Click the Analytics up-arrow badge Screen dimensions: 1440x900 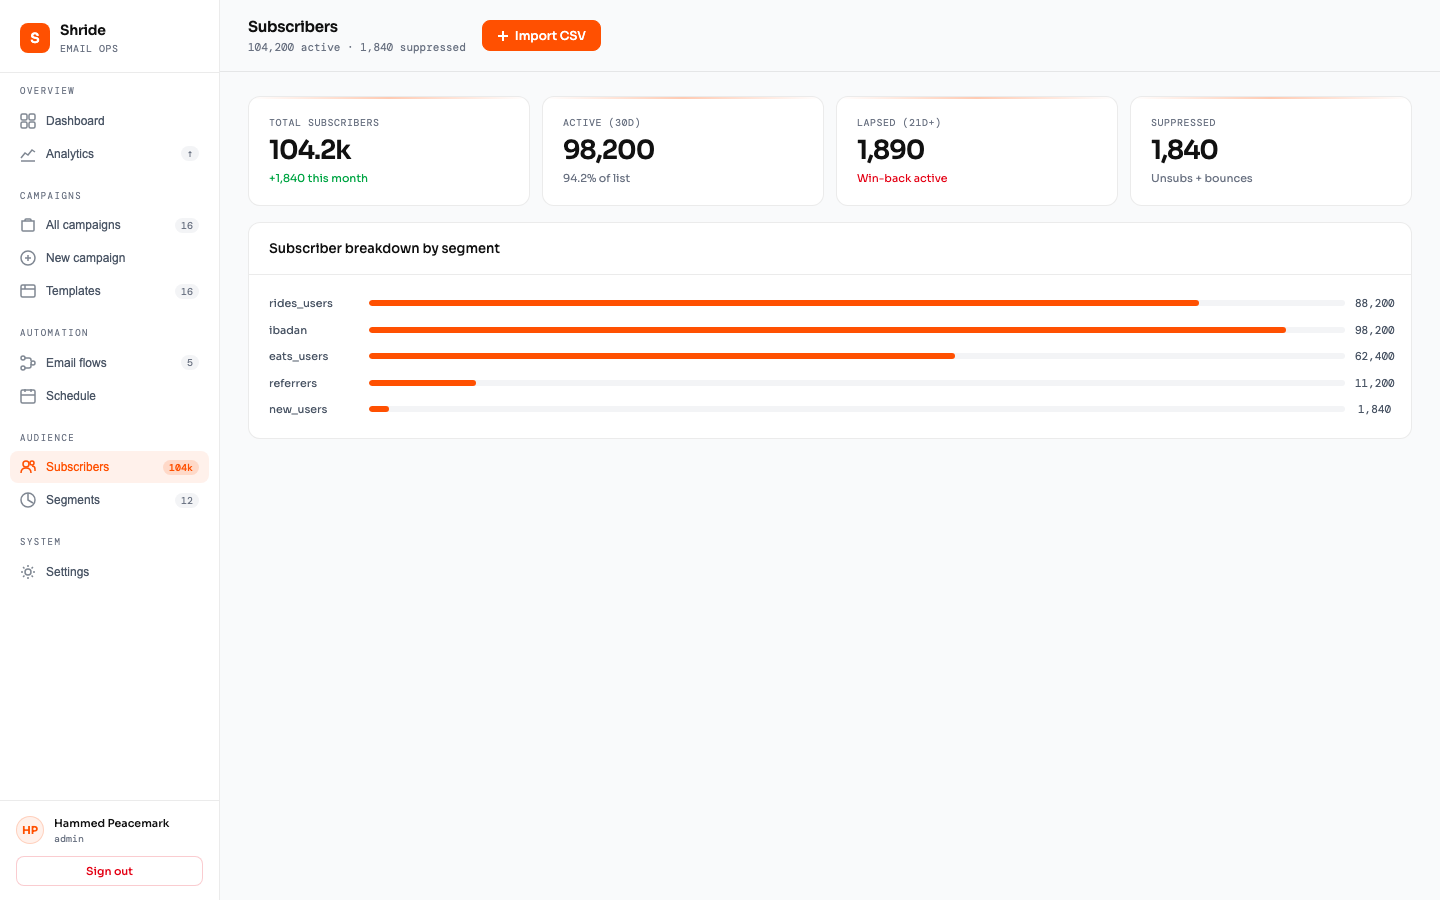[190, 154]
